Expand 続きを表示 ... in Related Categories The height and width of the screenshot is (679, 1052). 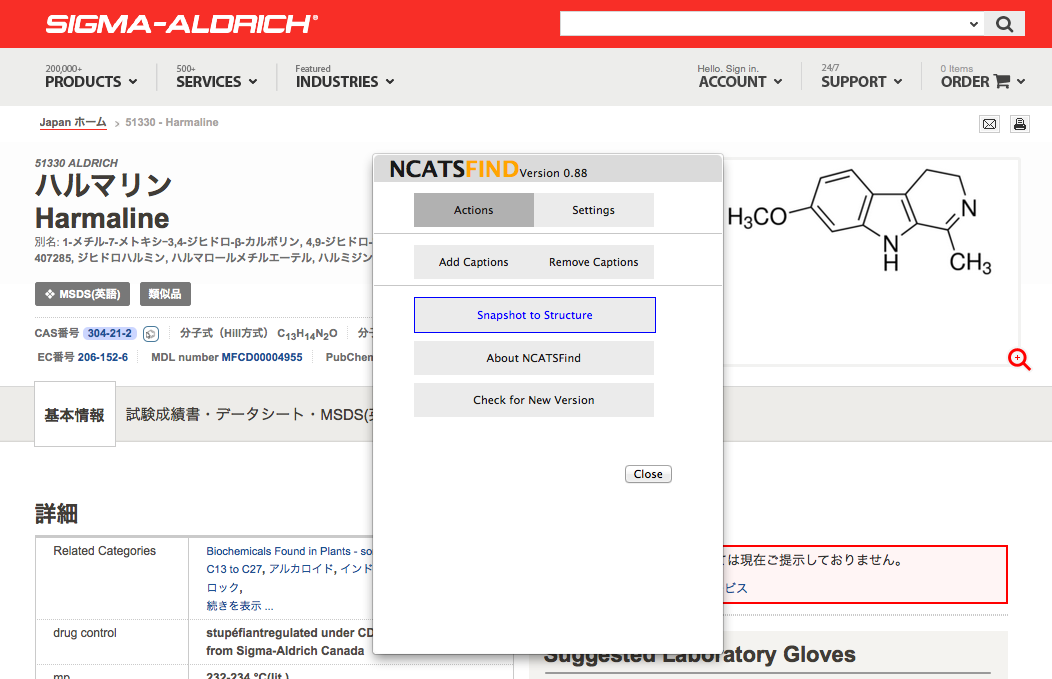click(240, 606)
